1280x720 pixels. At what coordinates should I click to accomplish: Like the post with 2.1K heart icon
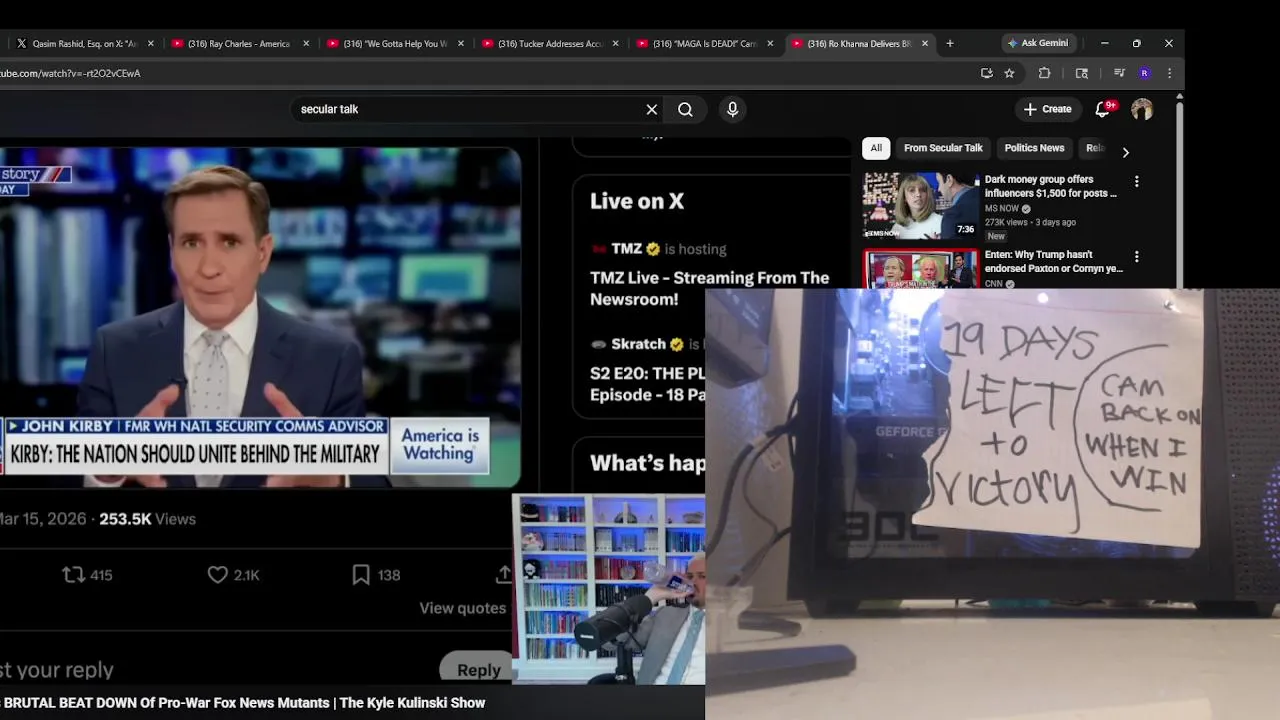[x=218, y=574]
